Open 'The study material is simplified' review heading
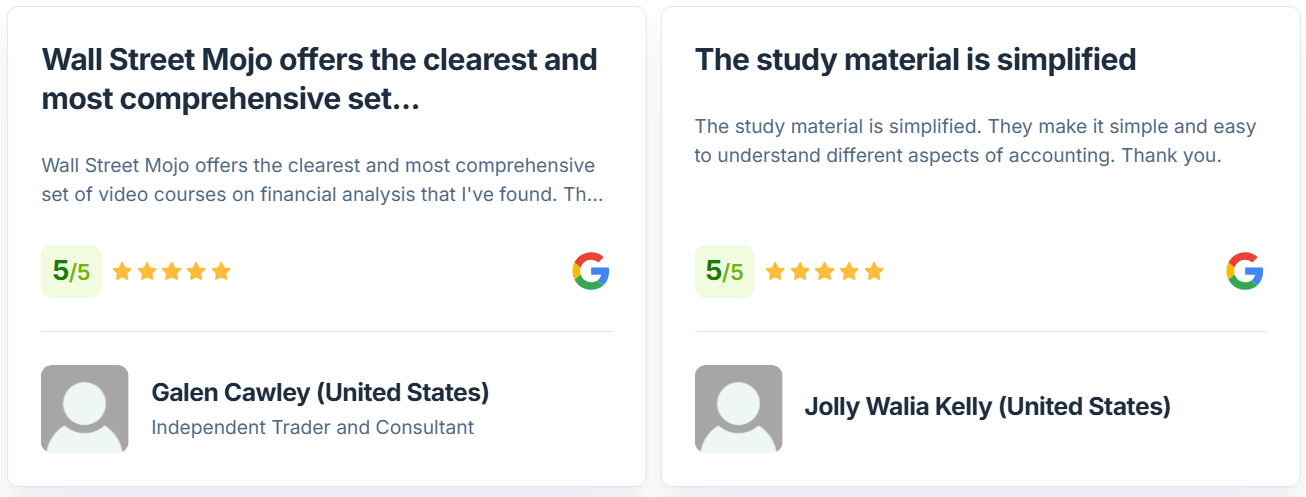This screenshot has height=497, width=1306. (x=915, y=60)
